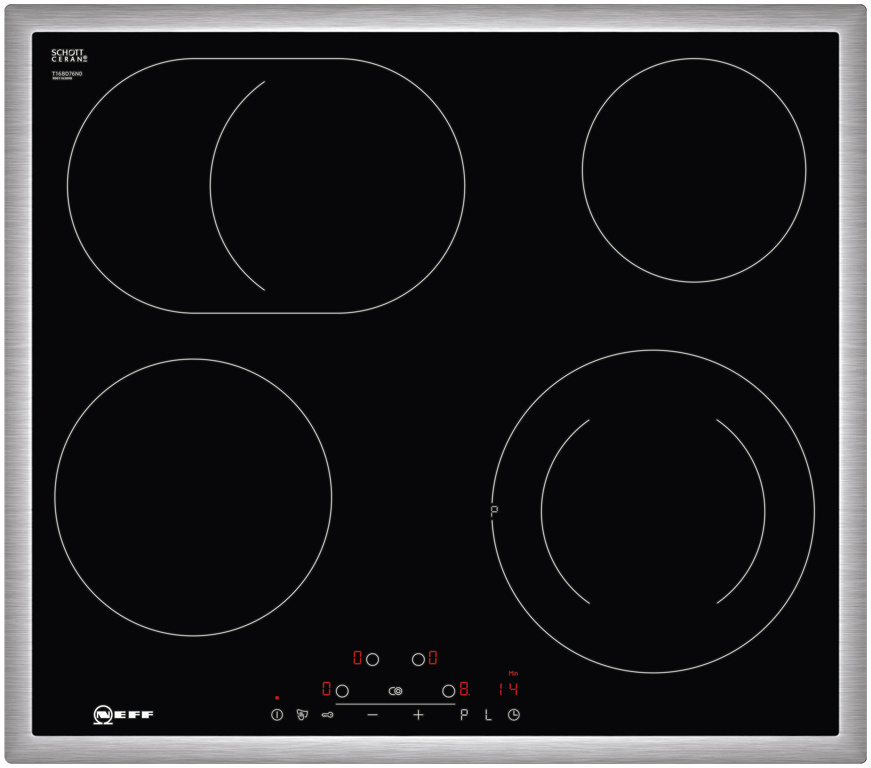Select the front-left zone circle selector
The image size is (871, 768).
coord(342,691)
